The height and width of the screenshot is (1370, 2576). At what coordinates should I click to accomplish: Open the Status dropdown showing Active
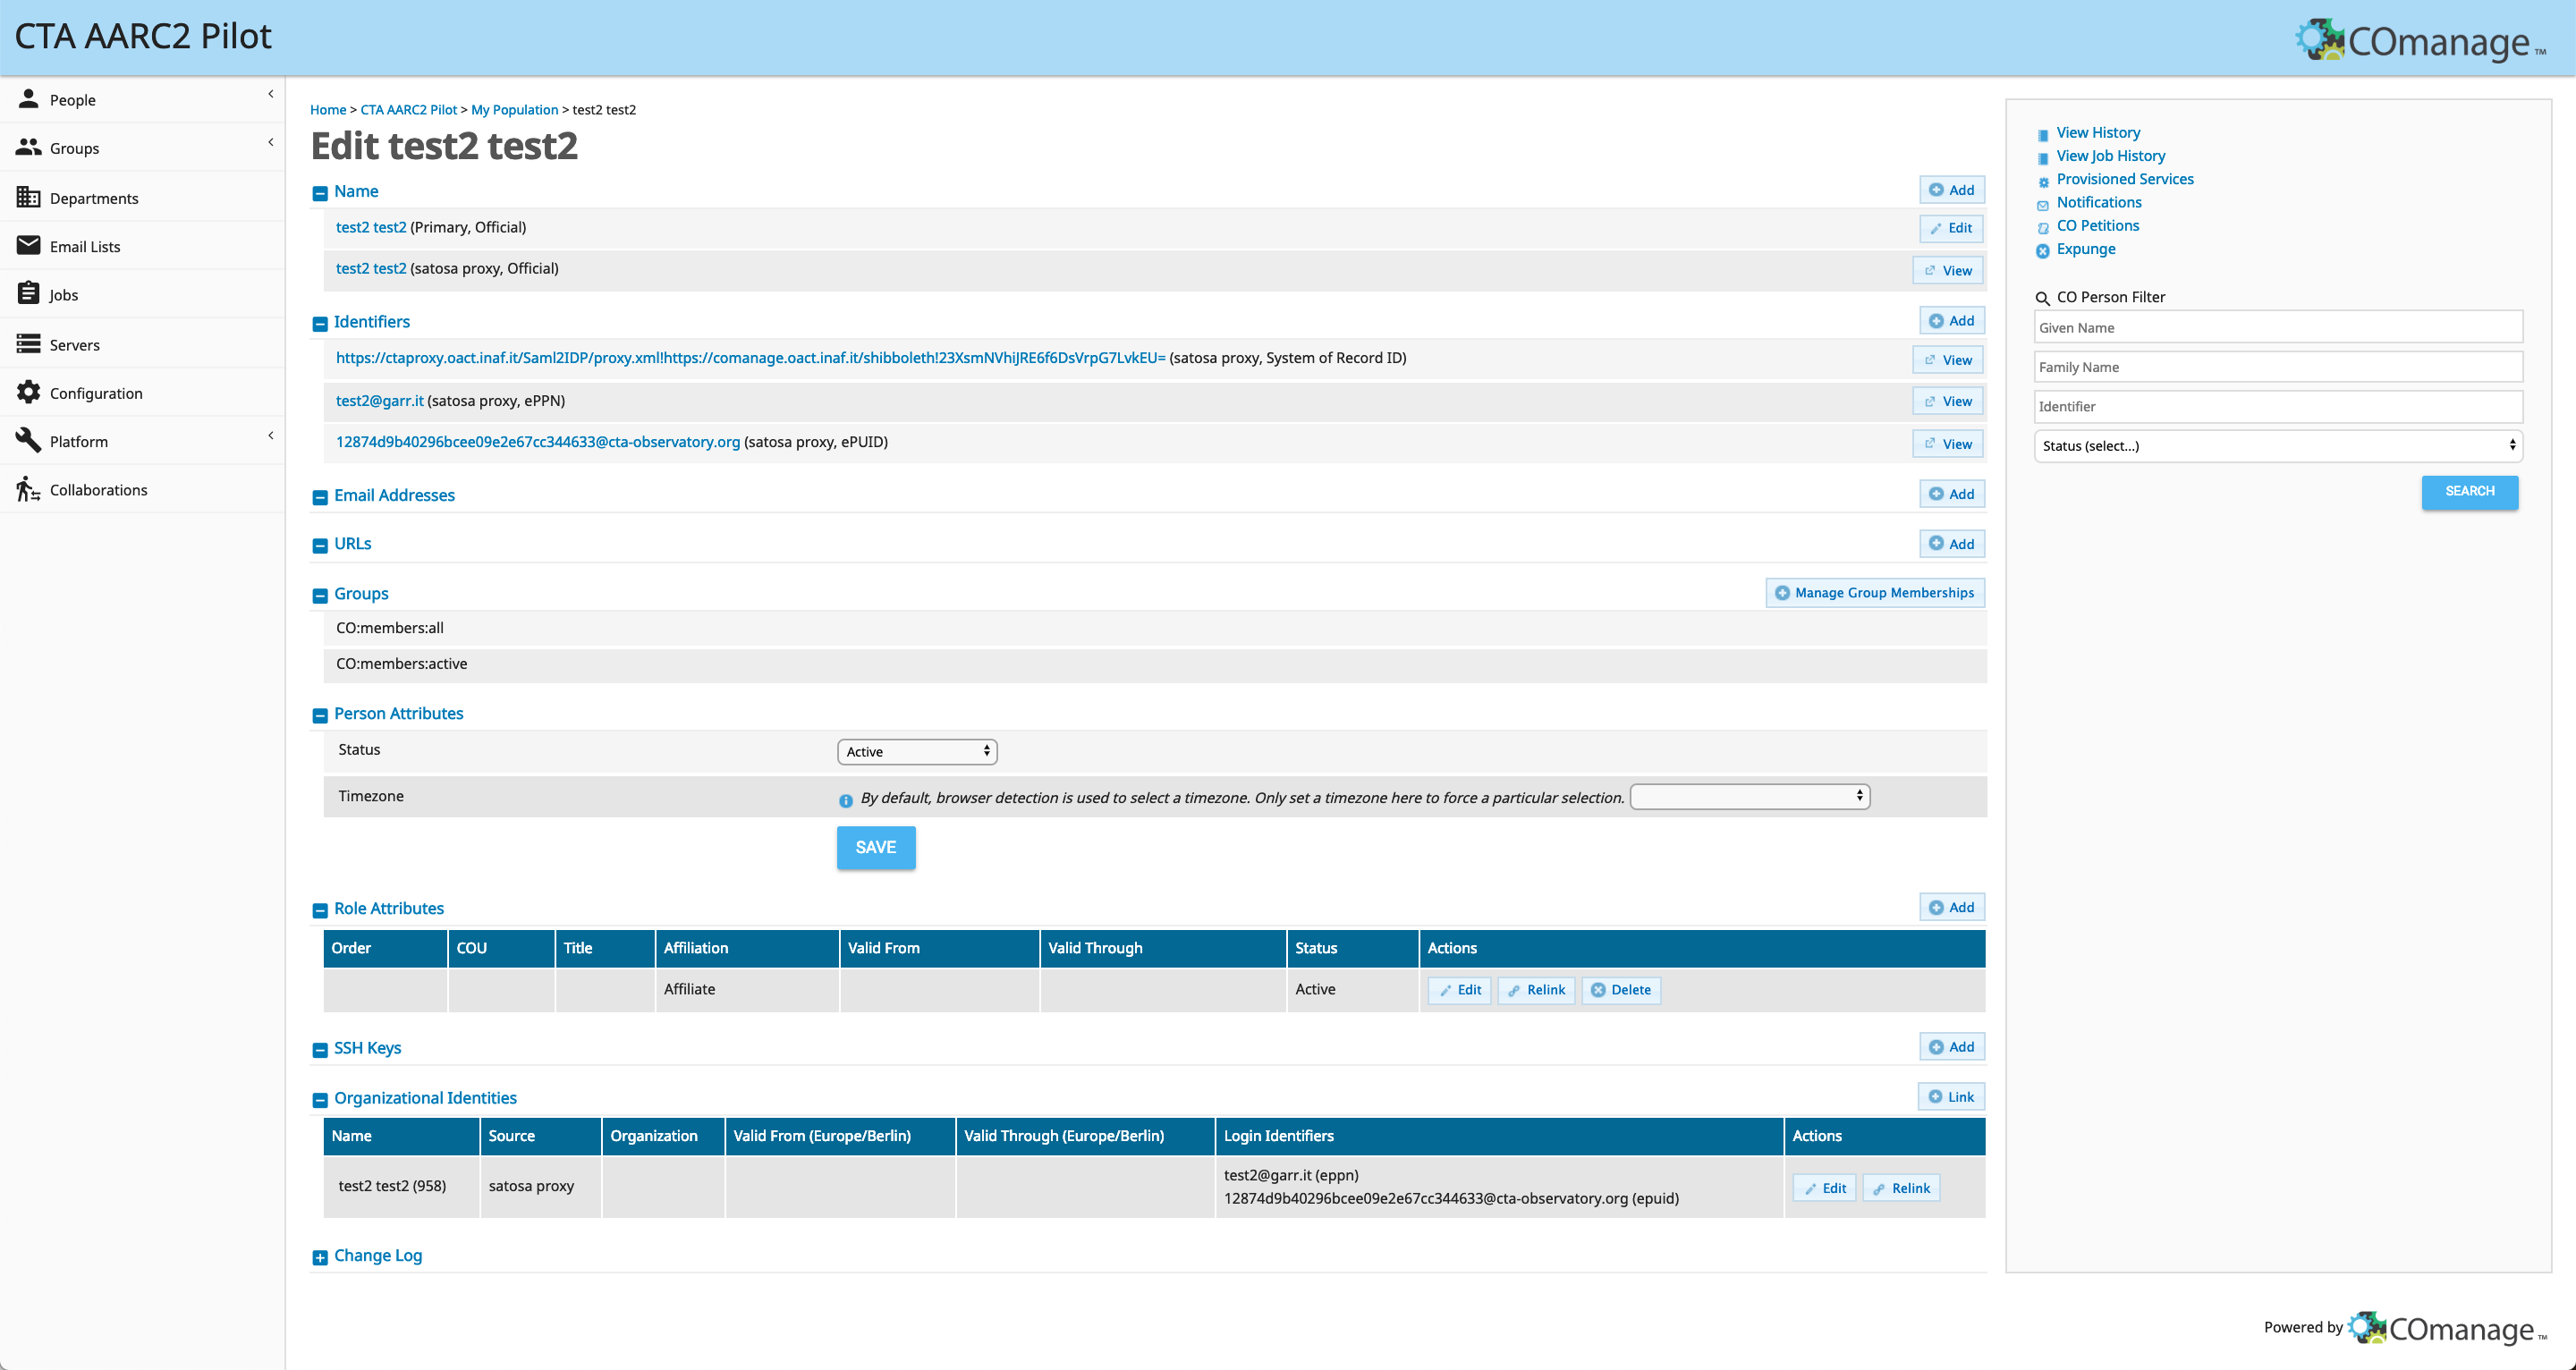(x=917, y=752)
